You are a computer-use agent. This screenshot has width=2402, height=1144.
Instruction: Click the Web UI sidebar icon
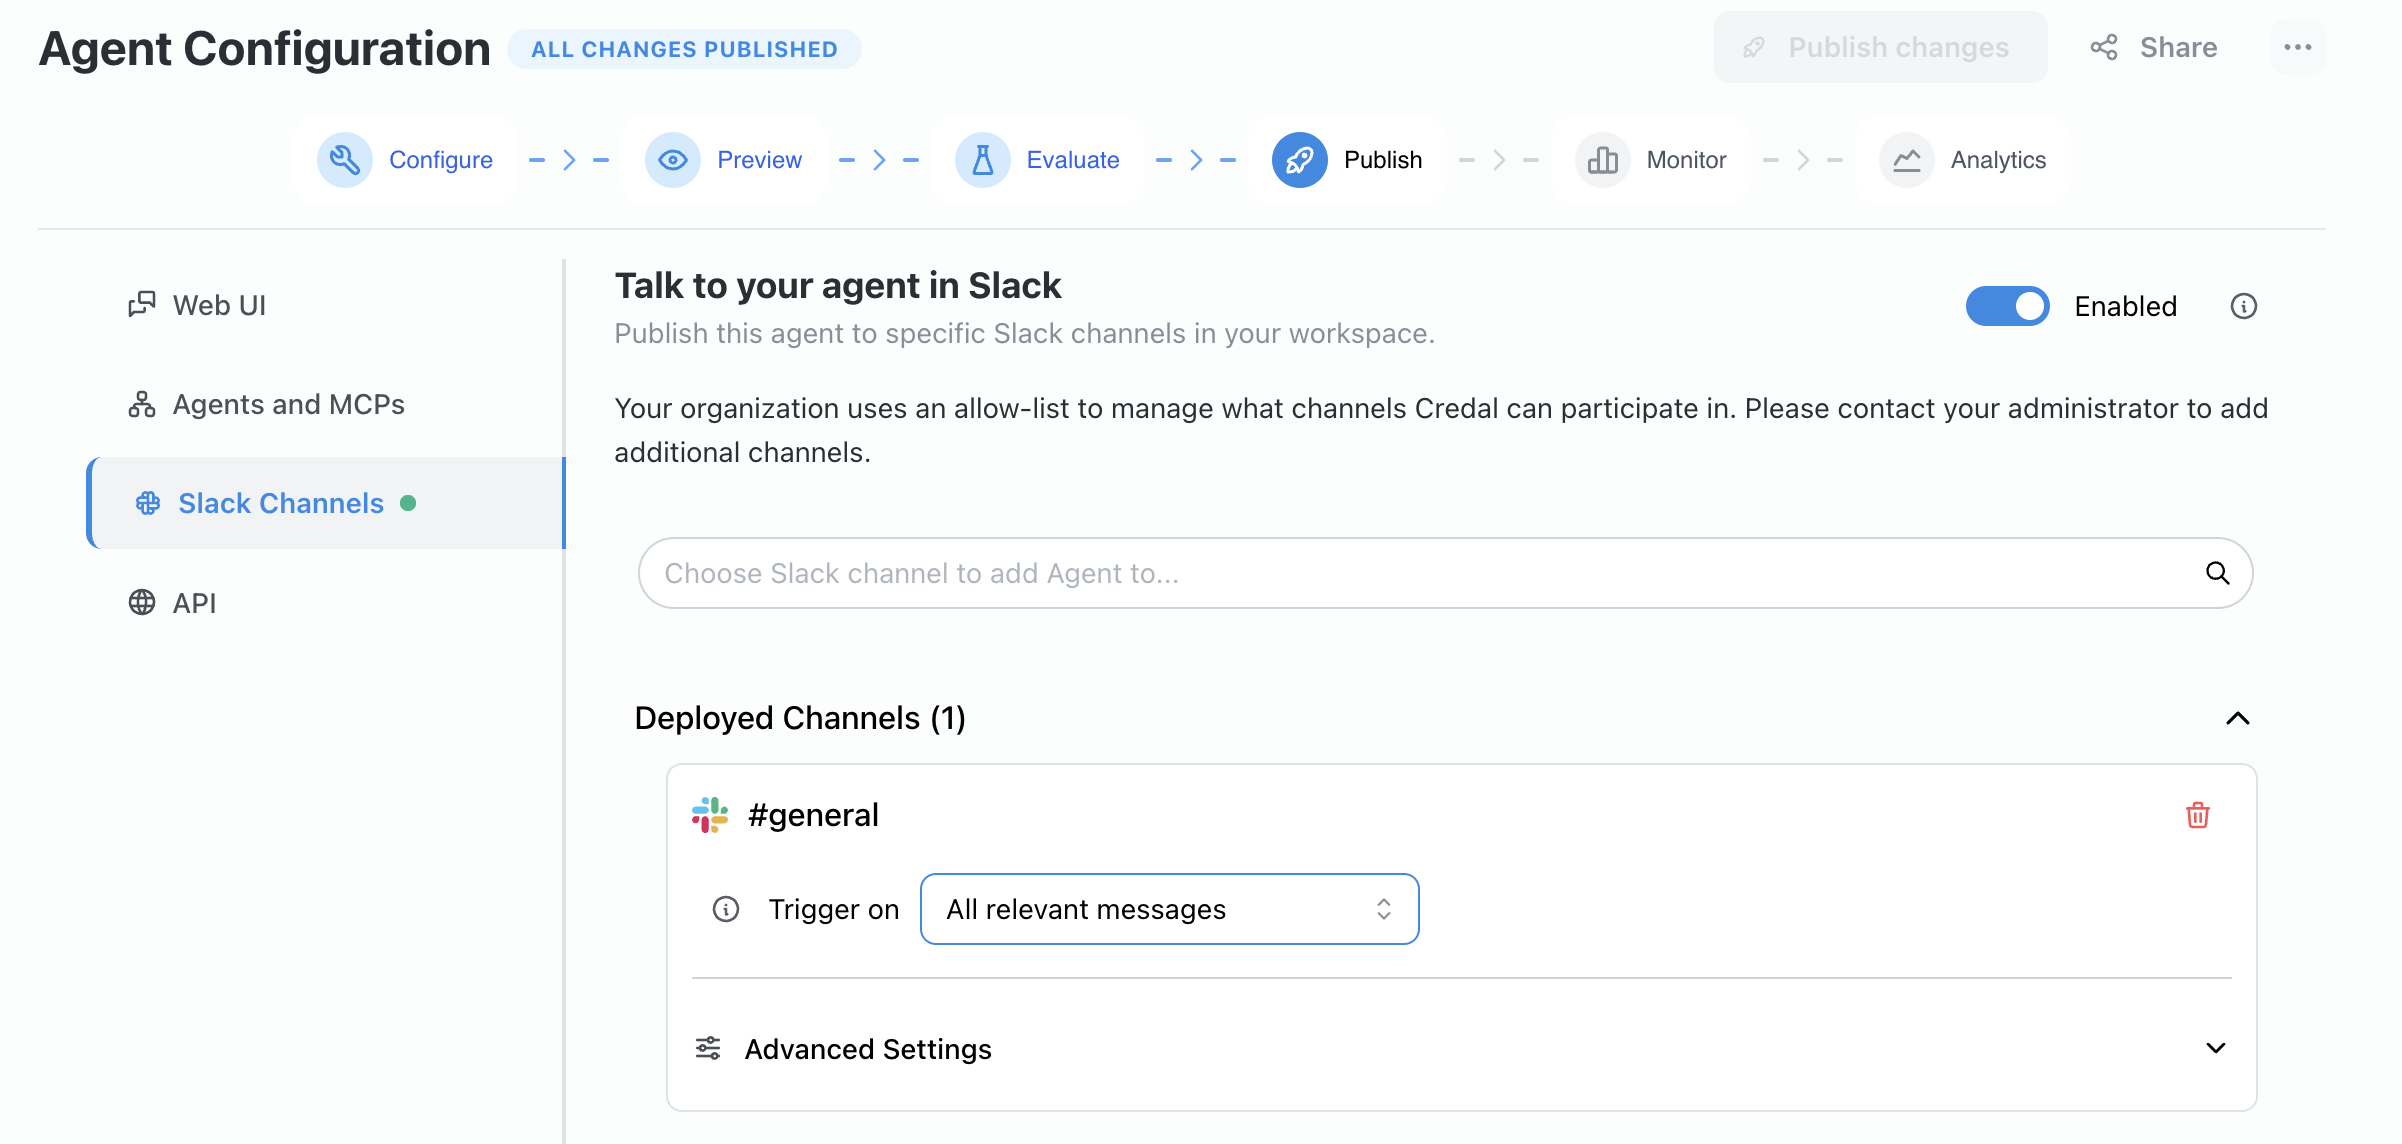click(142, 304)
